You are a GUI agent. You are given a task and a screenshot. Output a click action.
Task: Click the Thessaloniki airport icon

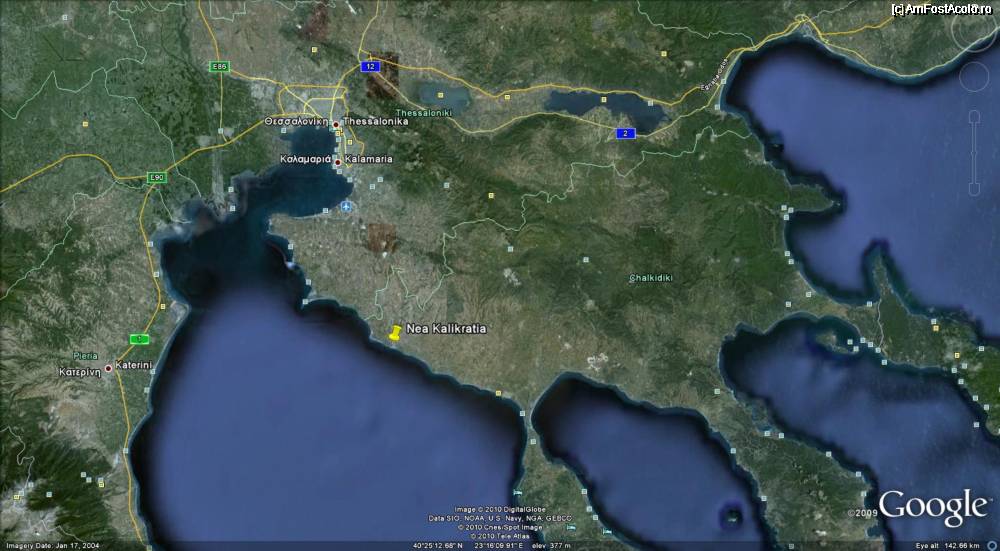pos(346,206)
